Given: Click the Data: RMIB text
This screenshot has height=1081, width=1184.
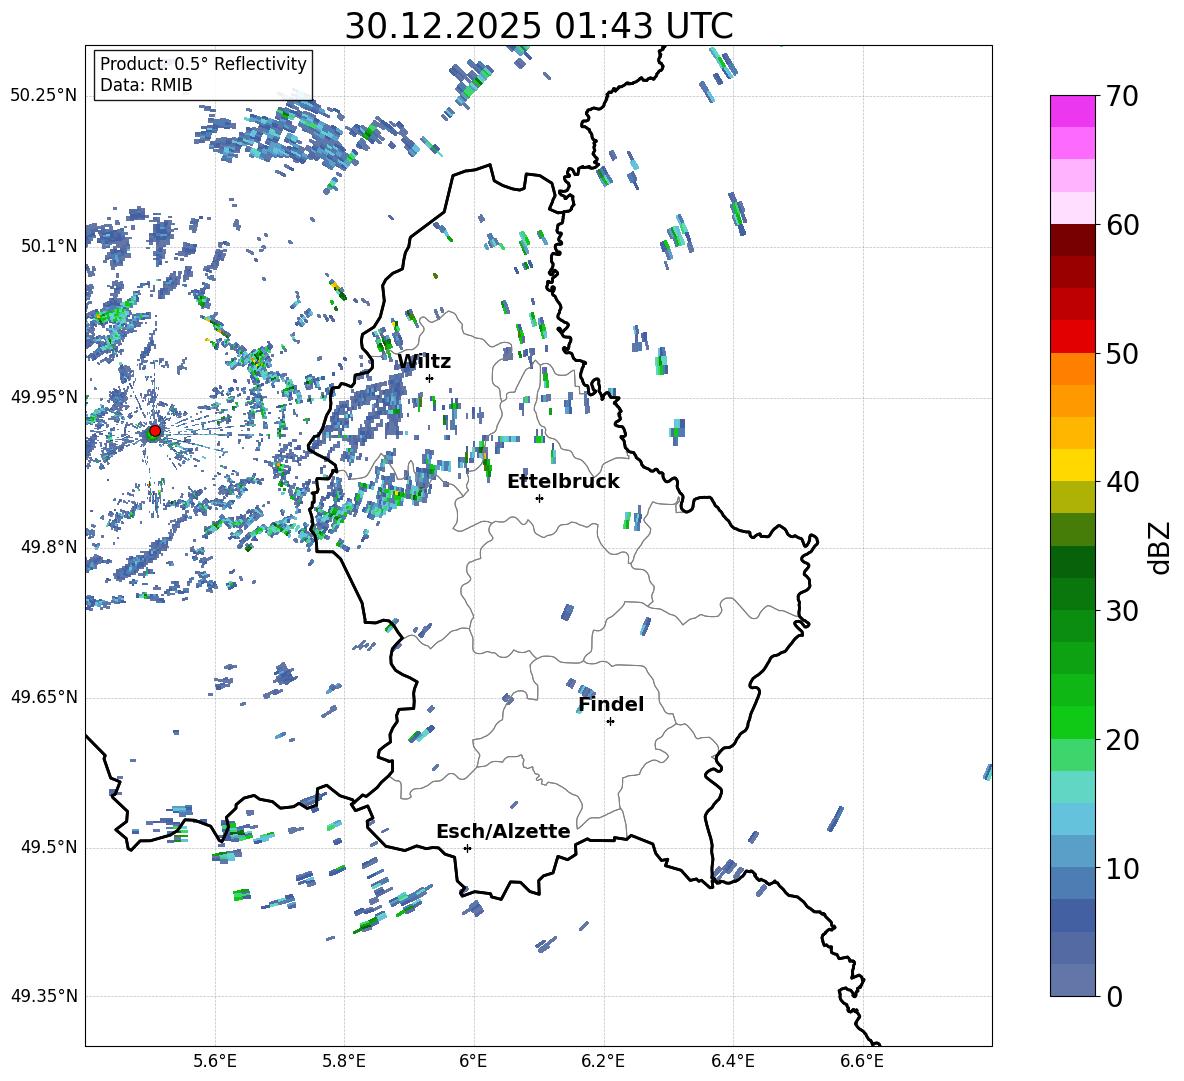Looking at the screenshot, I should point(146,85).
